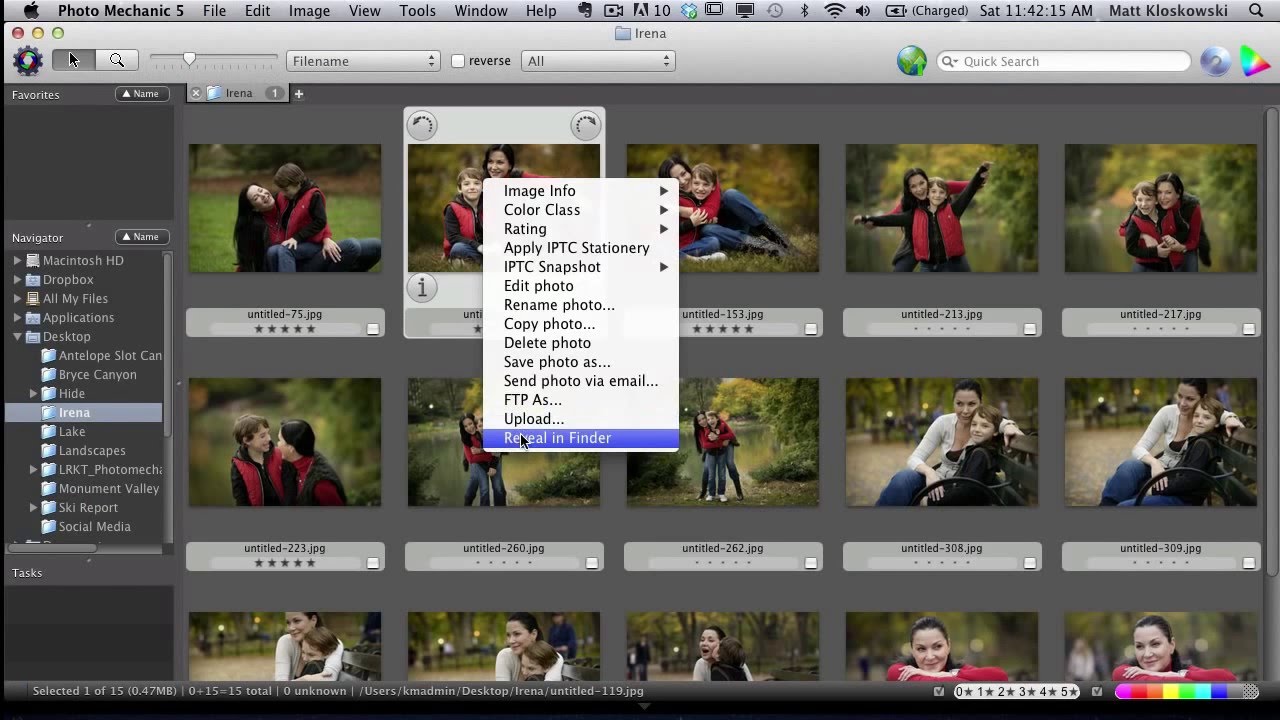
Task: Open the Photo Mechanic gear preferences icon
Action: [27, 61]
